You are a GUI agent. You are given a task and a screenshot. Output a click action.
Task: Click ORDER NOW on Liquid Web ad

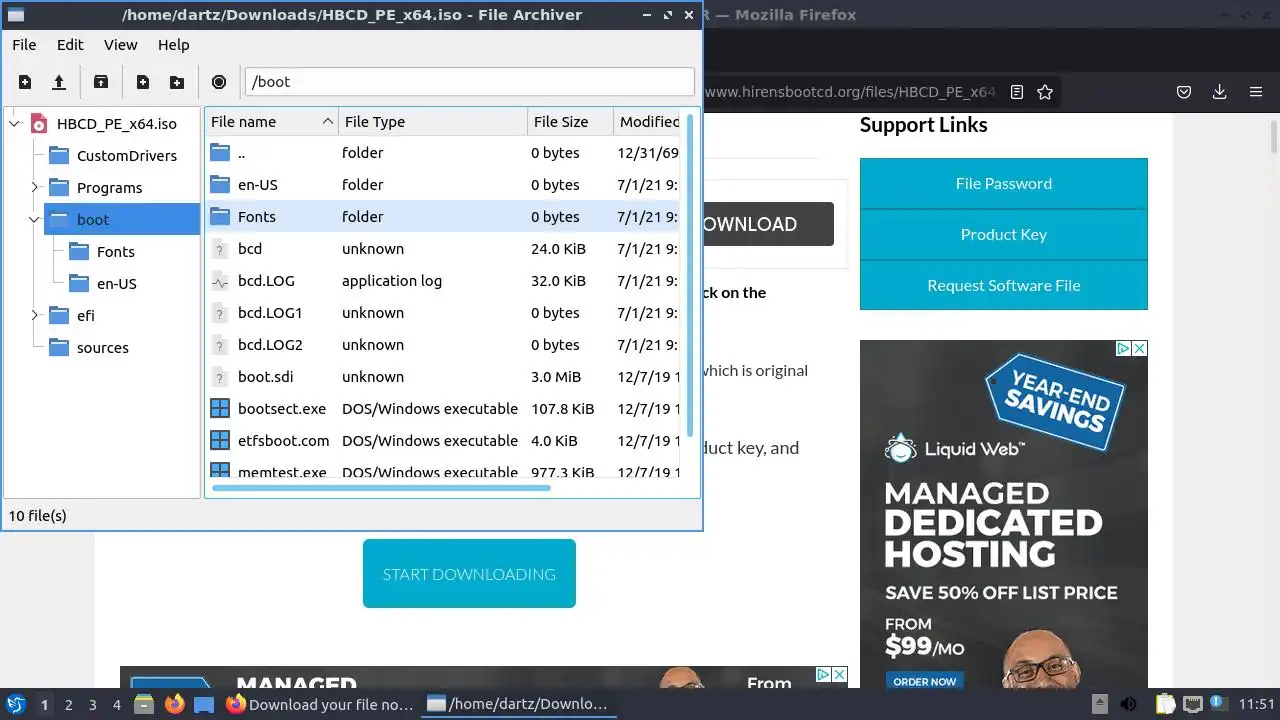pyautogui.click(x=925, y=681)
